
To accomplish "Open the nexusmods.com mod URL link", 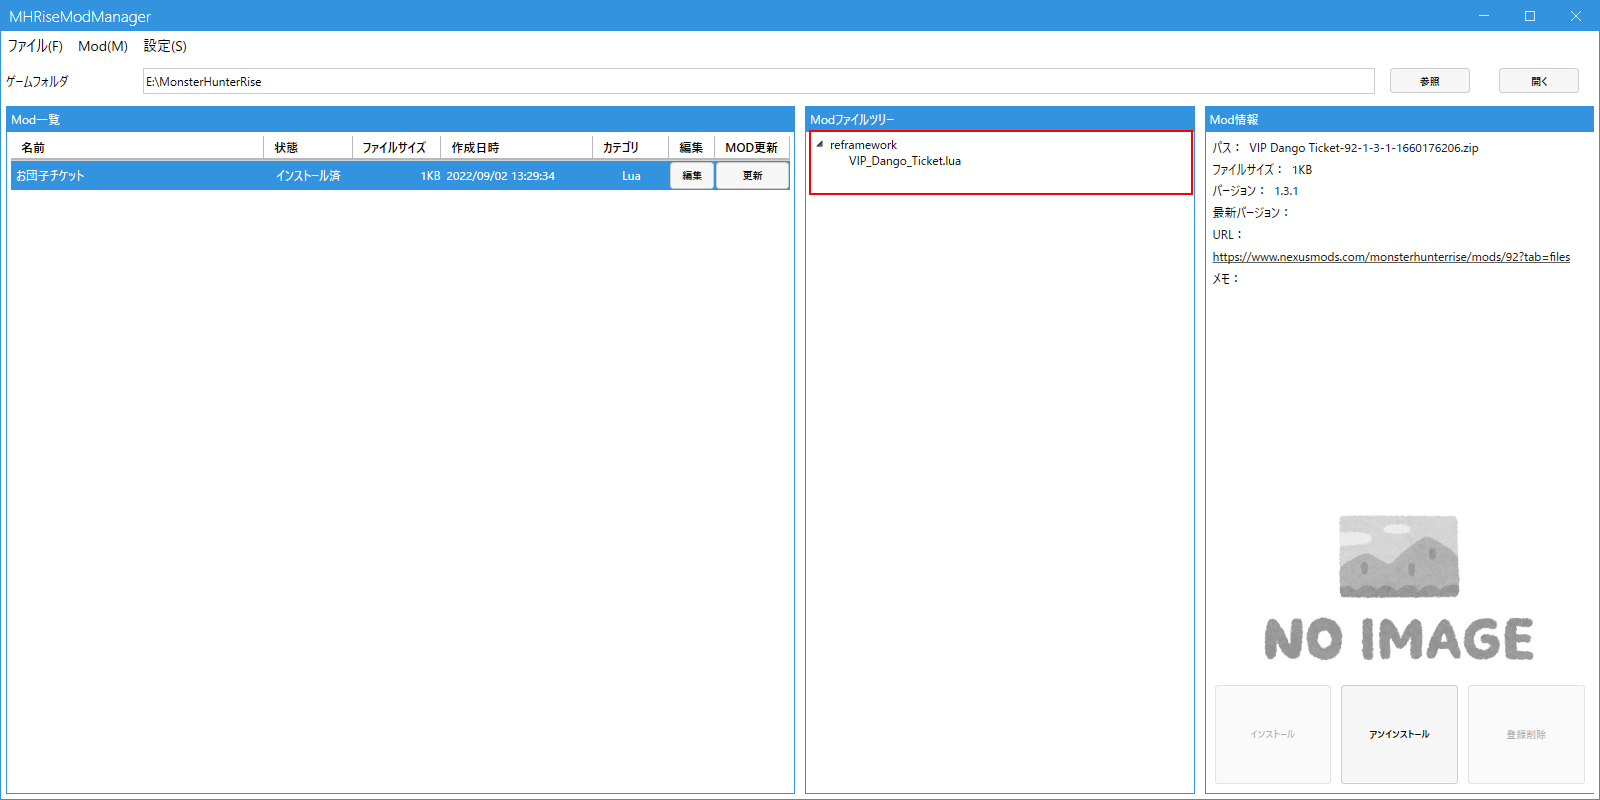I will (1391, 257).
